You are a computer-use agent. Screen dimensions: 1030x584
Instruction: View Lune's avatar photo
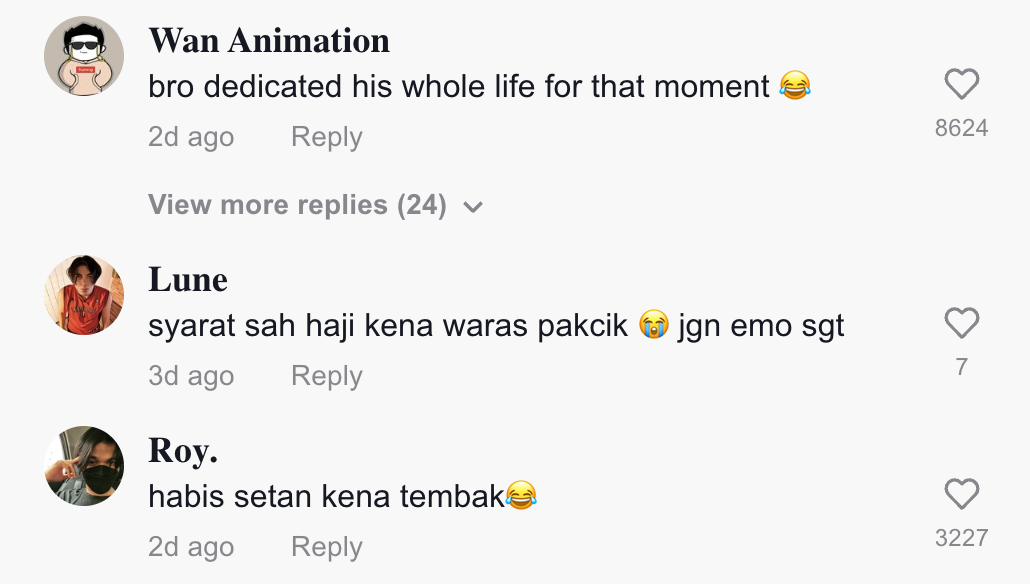pos(84,295)
